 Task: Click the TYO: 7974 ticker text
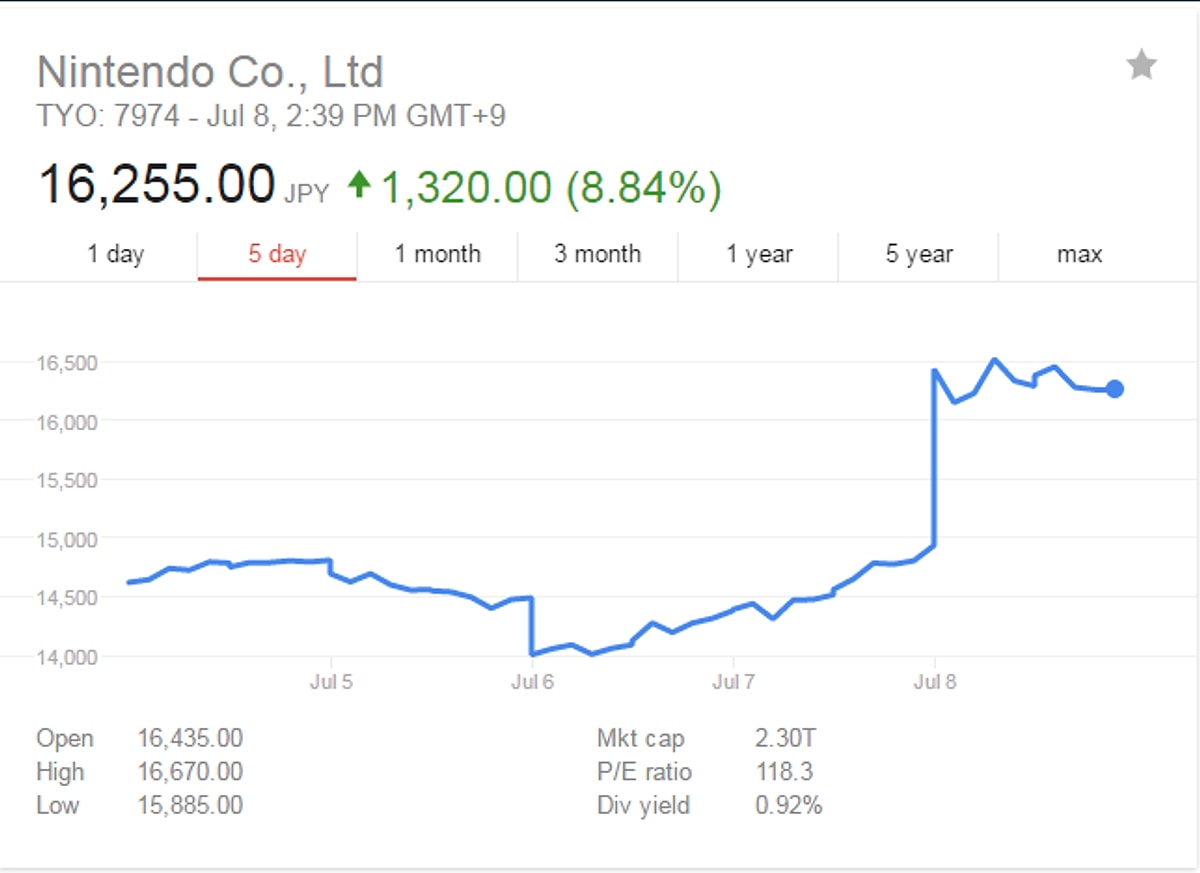108,117
